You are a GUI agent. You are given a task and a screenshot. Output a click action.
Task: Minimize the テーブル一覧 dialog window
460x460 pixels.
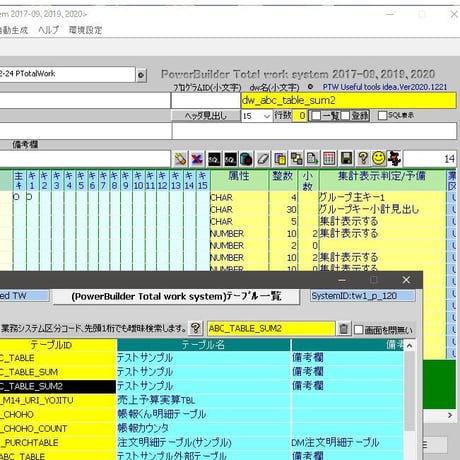coord(342,280)
